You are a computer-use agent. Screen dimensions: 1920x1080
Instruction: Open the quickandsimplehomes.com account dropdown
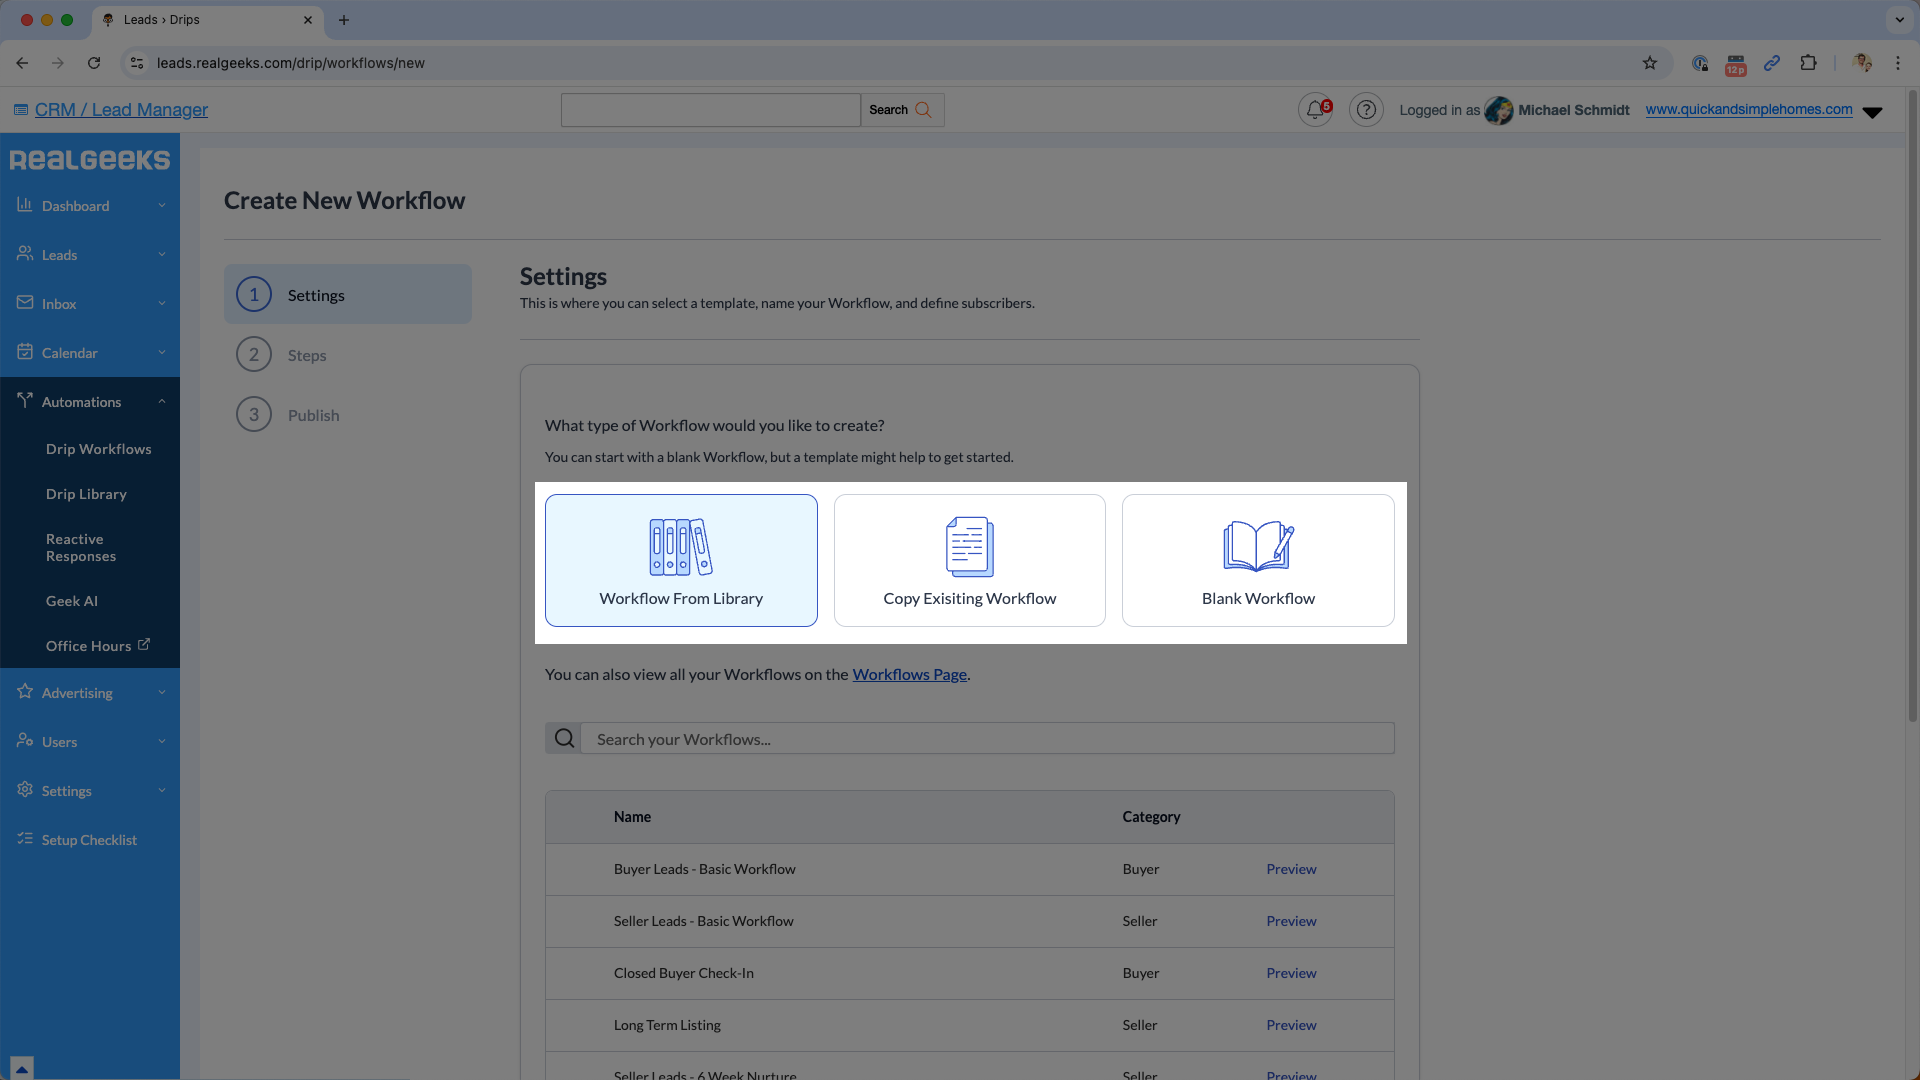click(1874, 112)
